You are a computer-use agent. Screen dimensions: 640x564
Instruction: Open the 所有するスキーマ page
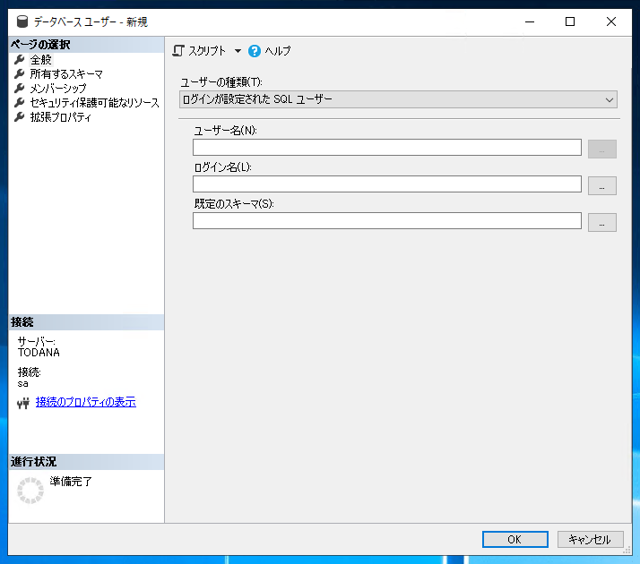click(66, 74)
